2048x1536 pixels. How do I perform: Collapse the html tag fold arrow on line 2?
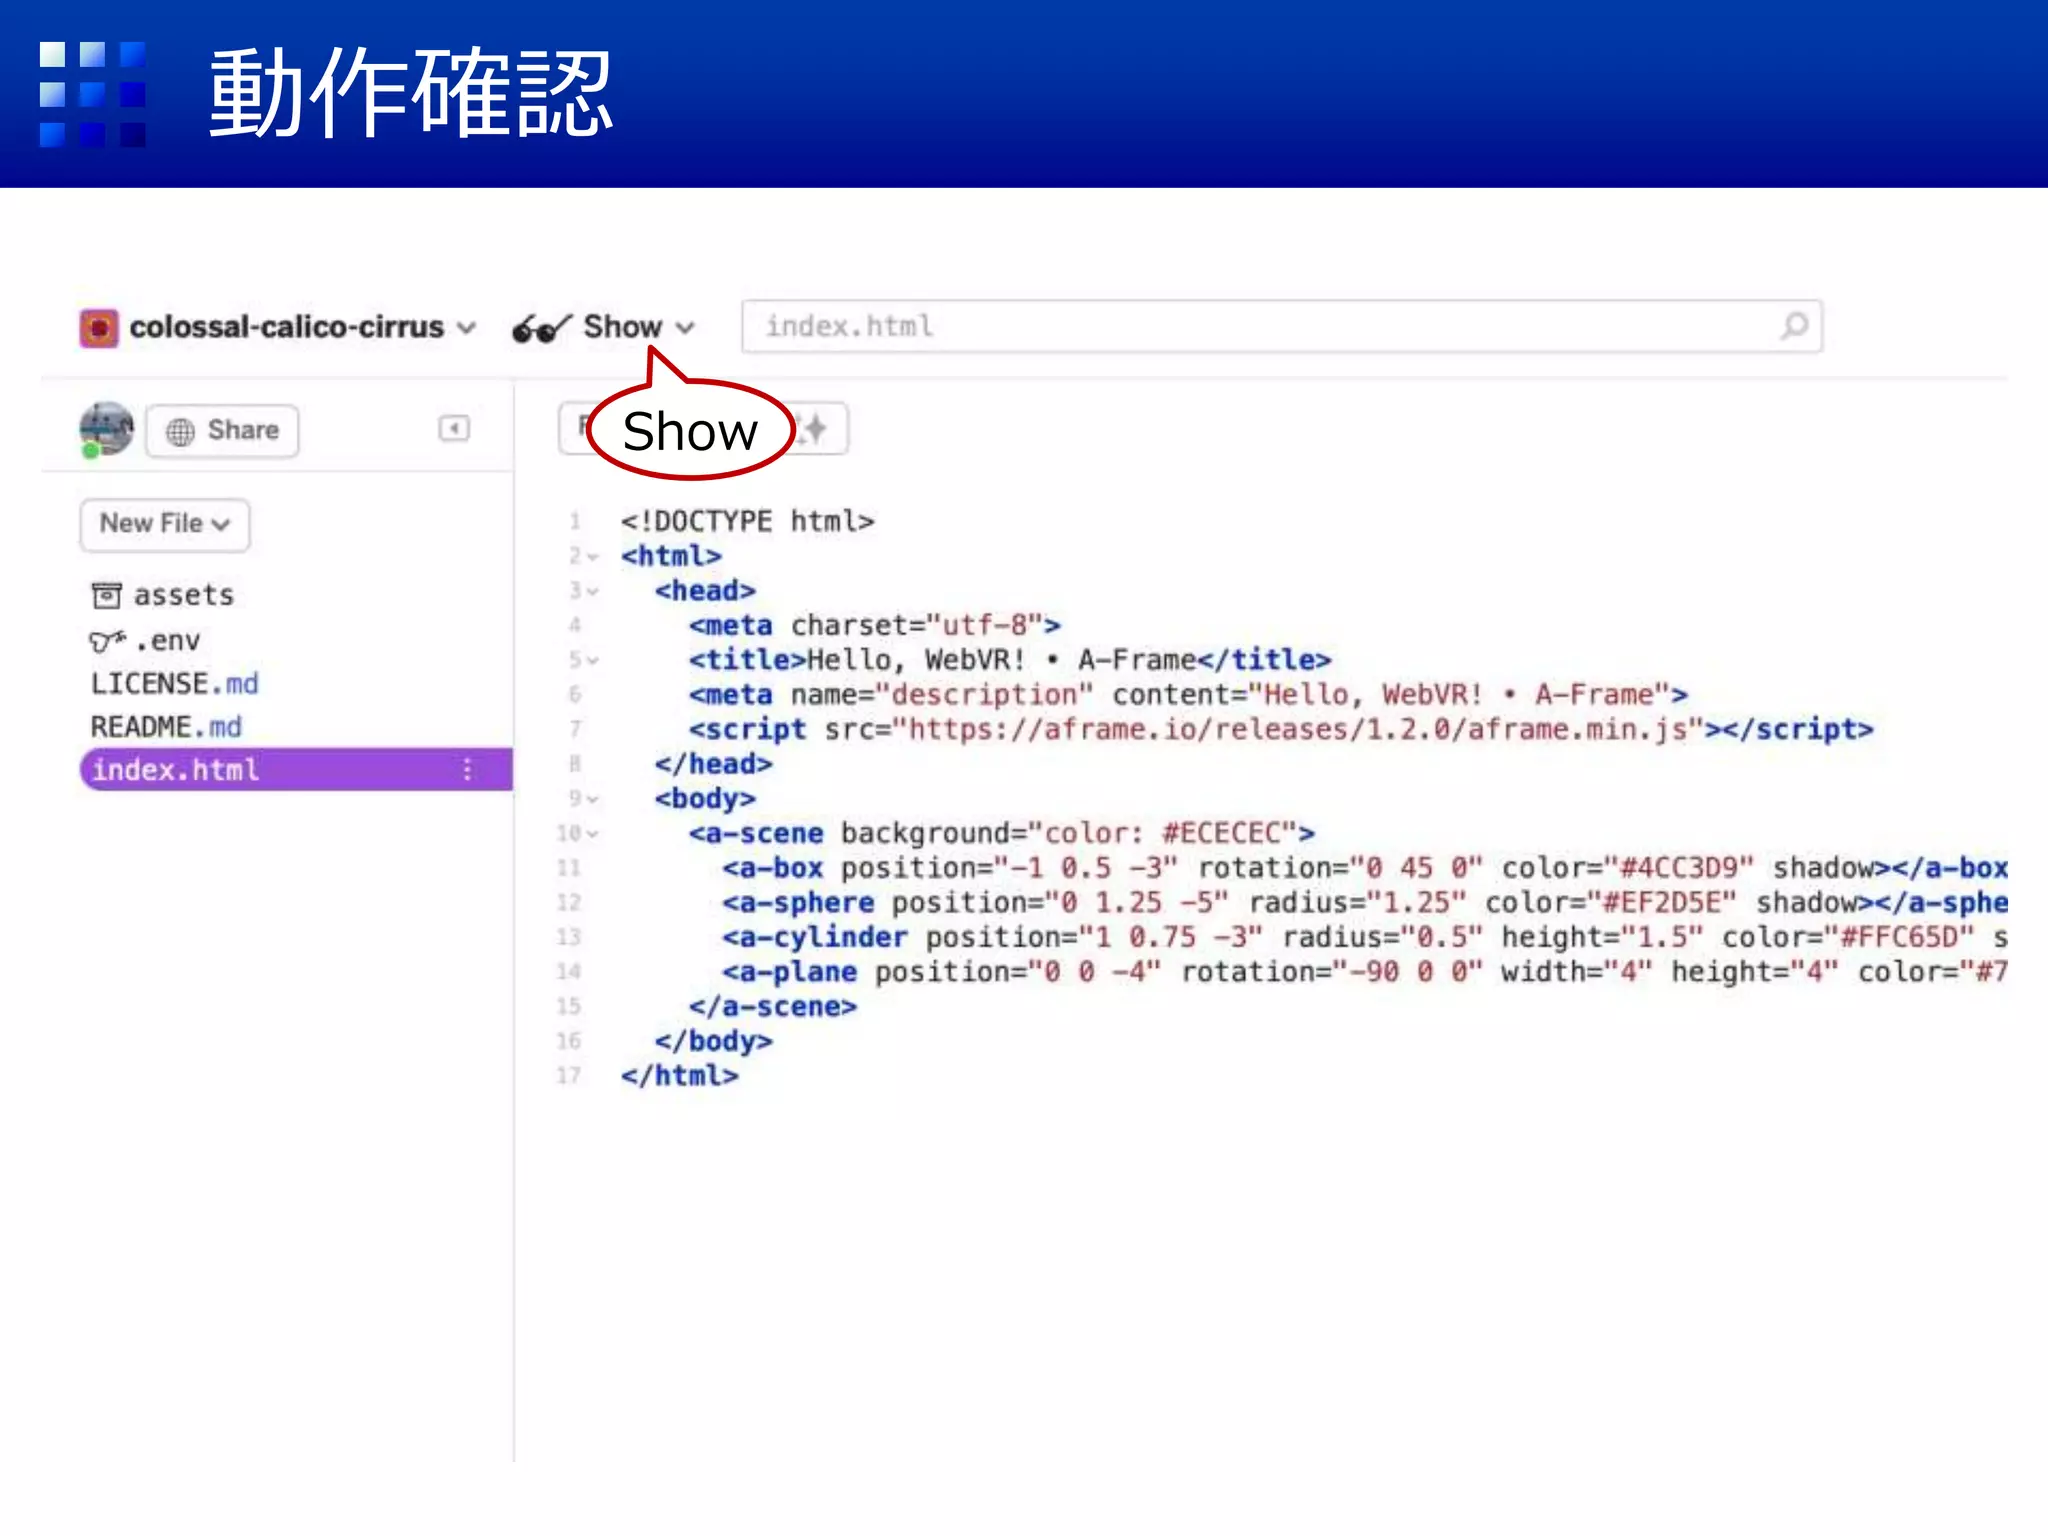593,557
